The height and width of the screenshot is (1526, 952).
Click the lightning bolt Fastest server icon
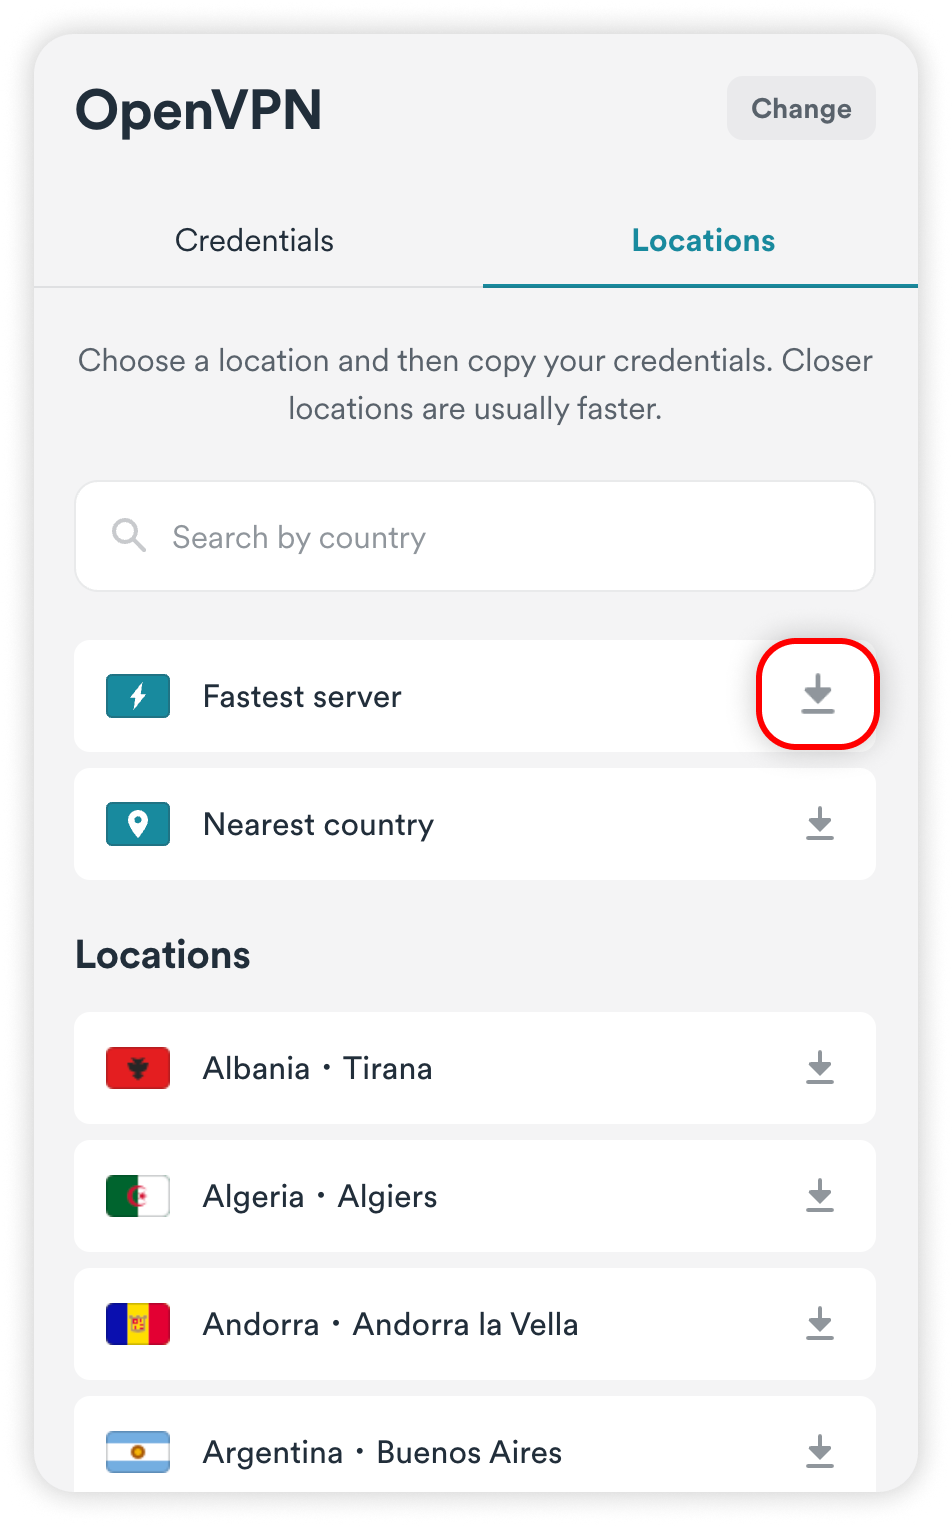coord(138,696)
